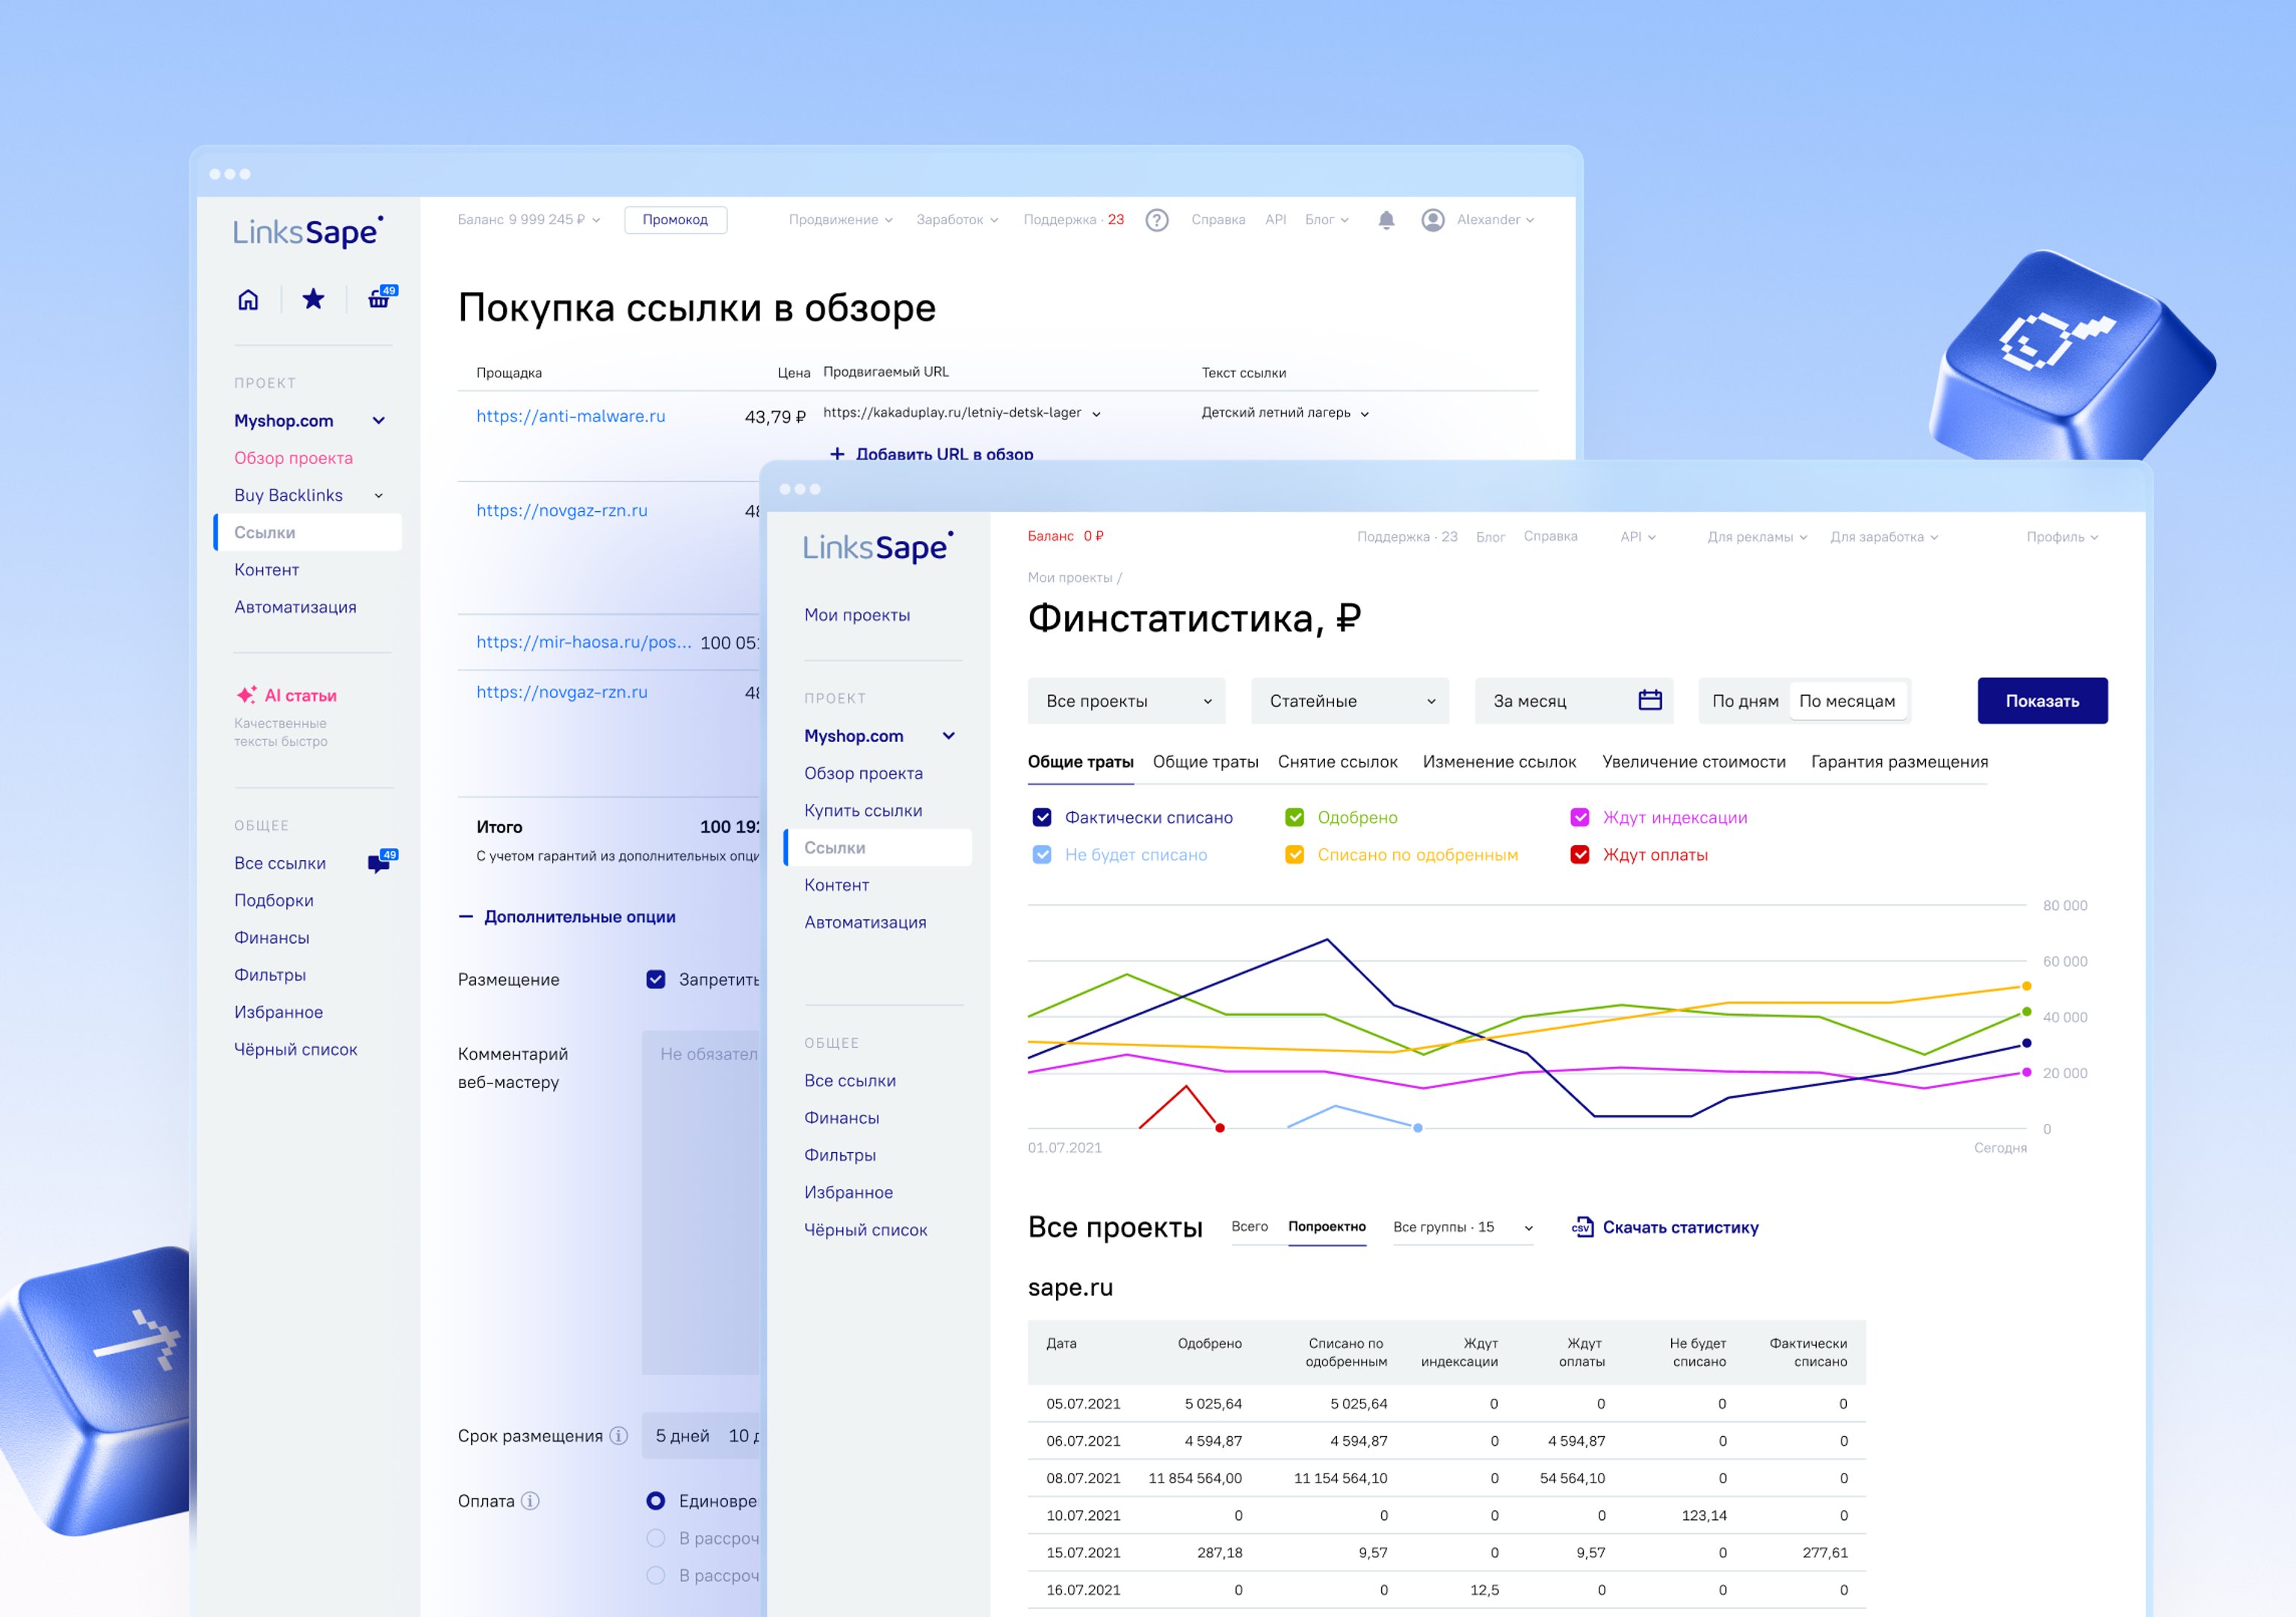The image size is (2296, 1617).
Task: Click the AI статьи sparkle icon
Action: click(246, 695)
